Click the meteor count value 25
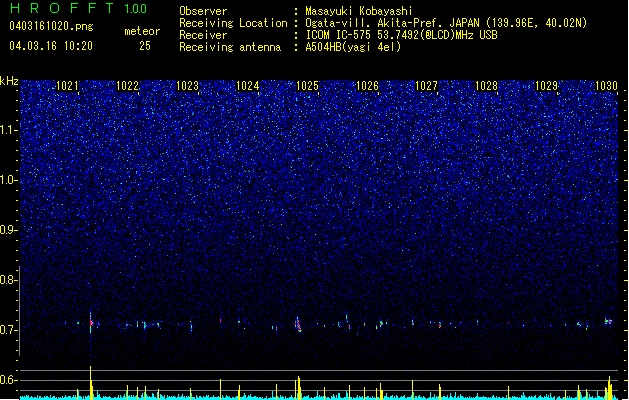The image size is (629, 400). 145,46
